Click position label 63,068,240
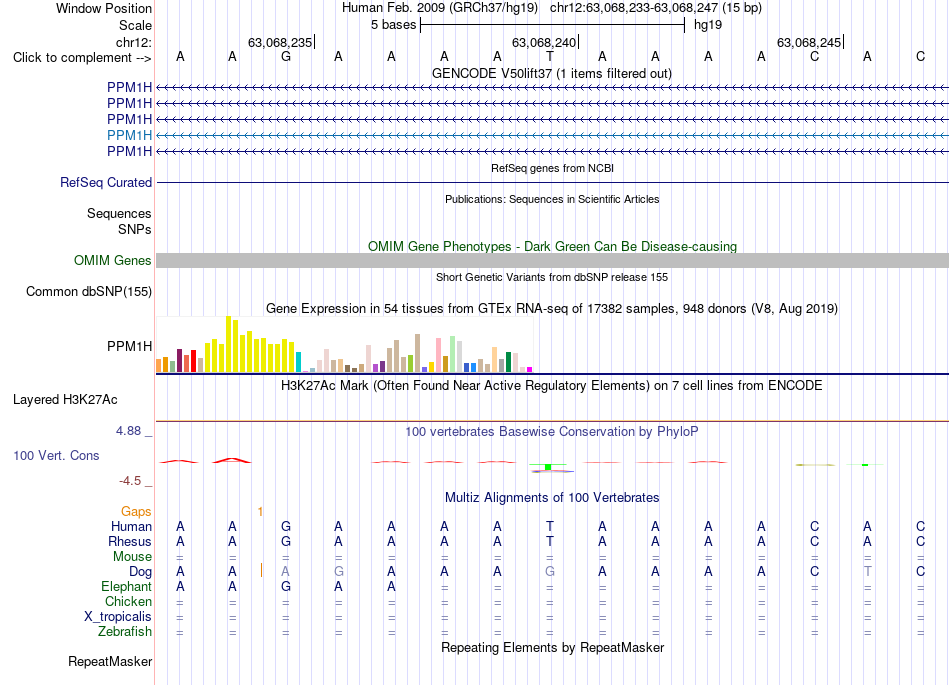The image size is (950, 685). coord(544,42)
